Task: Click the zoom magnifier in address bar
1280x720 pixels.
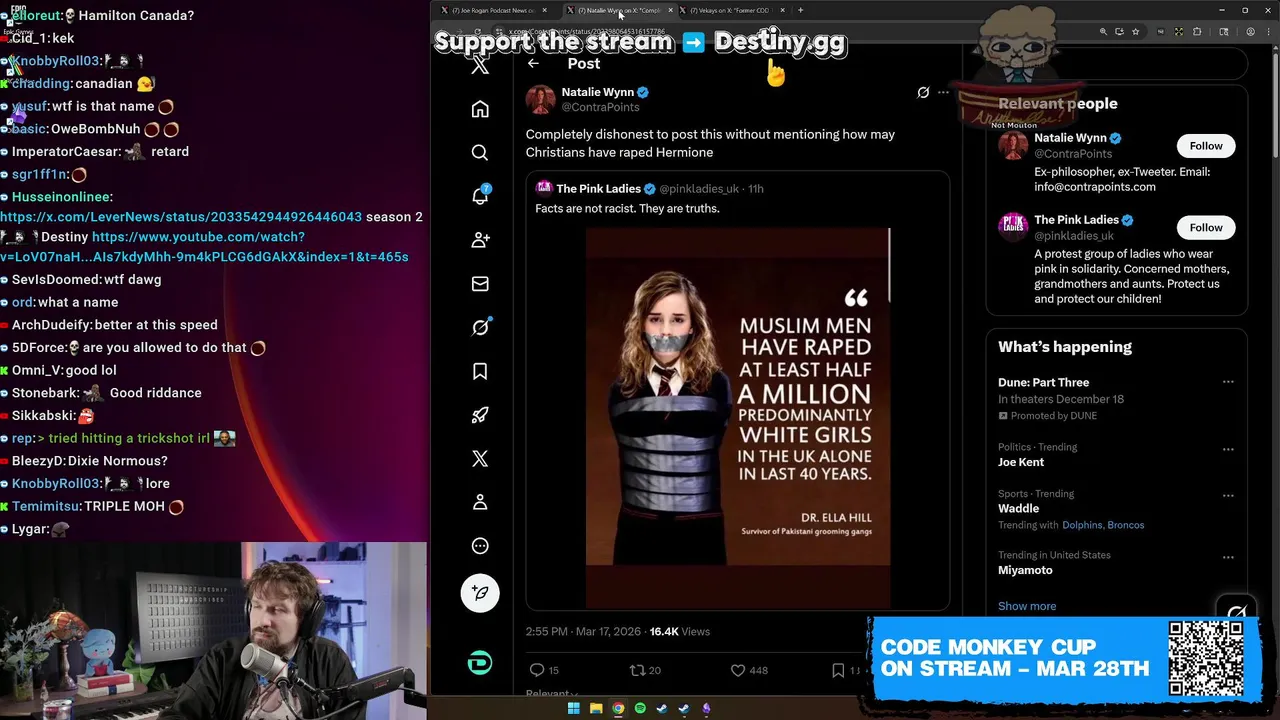Action: pos(1104,32)
